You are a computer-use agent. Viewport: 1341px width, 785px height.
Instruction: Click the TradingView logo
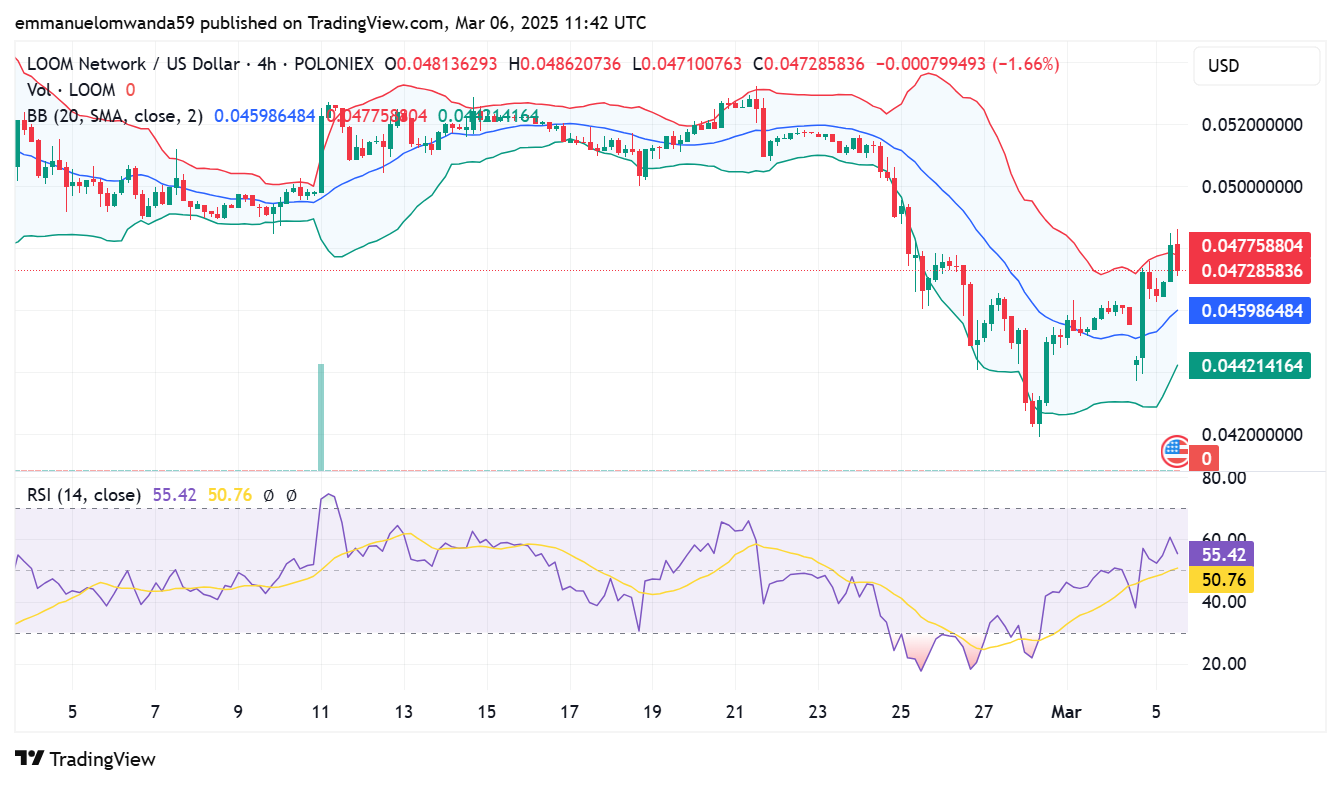[85, 759]
